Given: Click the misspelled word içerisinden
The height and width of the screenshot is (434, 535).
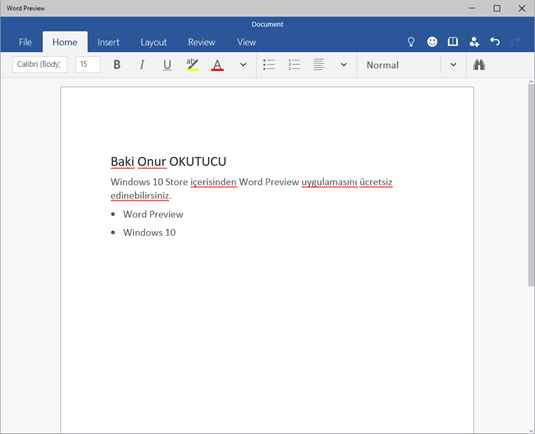Looking at the screenshot, I should pyautogui.click(x=213, y=183).
